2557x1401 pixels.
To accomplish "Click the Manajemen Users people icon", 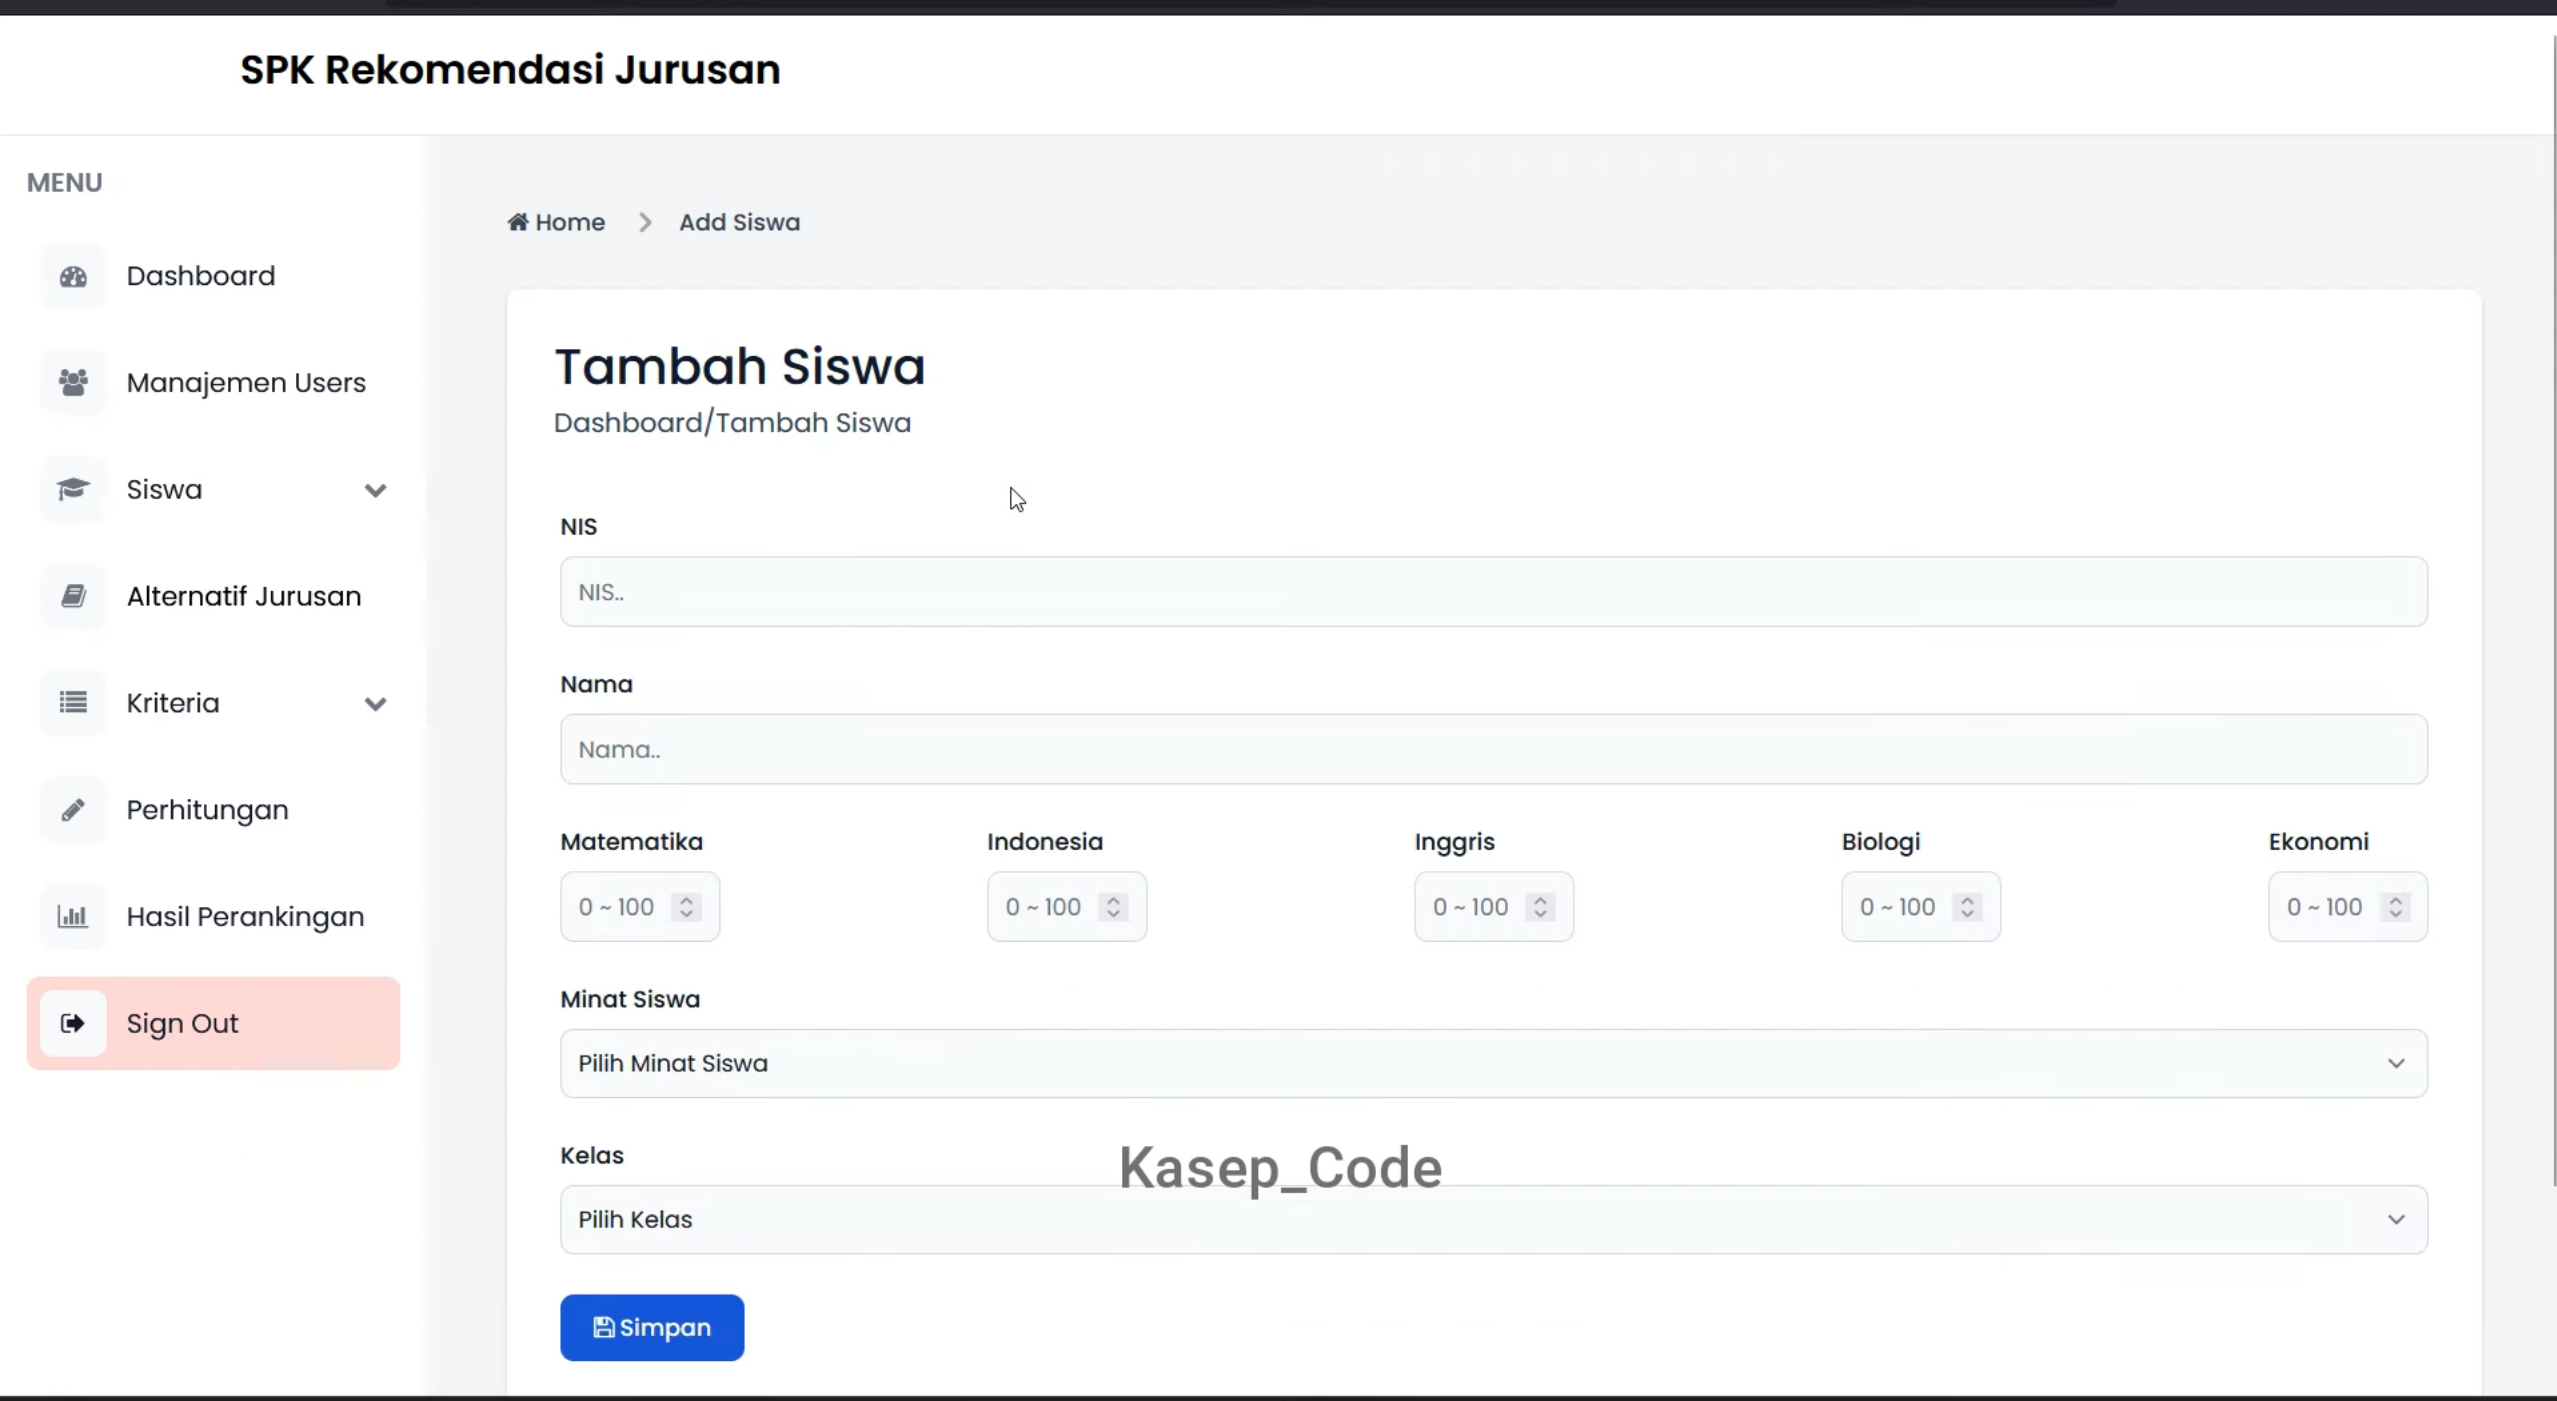I will click(x=73, y=383).
